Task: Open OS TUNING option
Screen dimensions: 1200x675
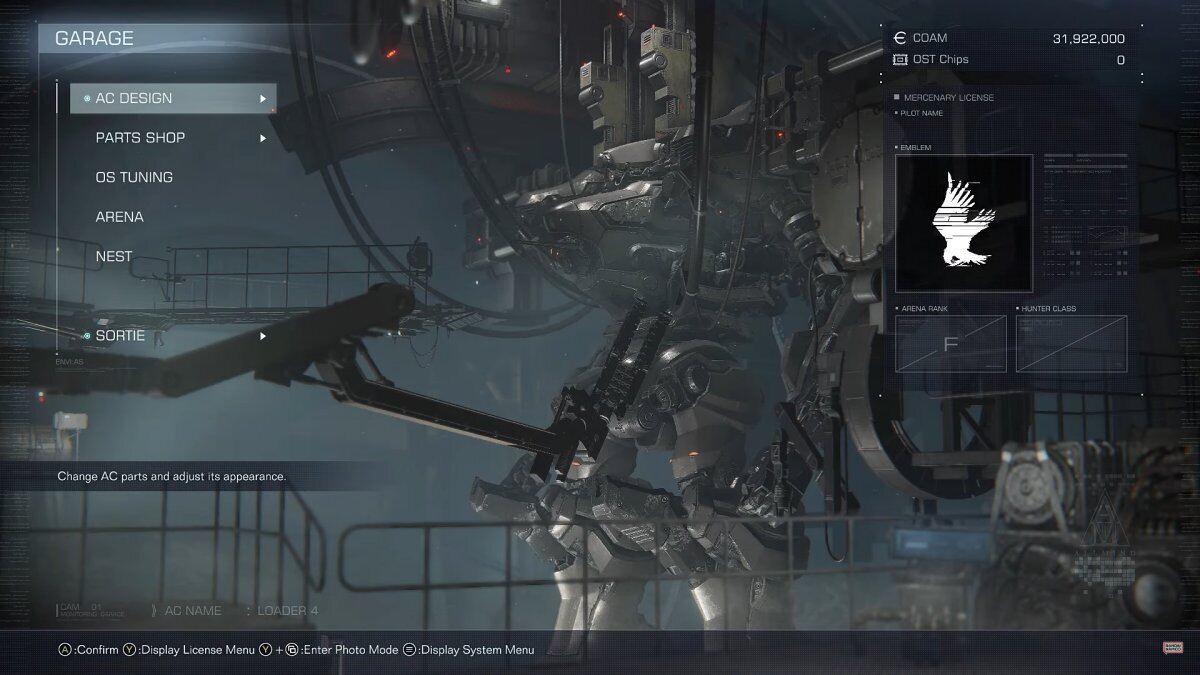Action: coord(134,177)
